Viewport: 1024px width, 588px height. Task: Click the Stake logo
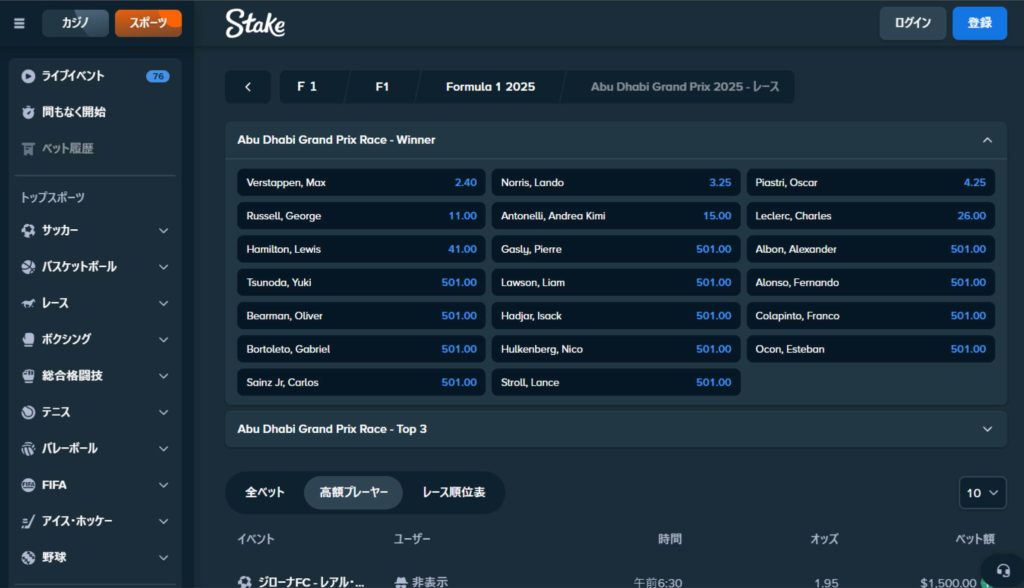(255, 23)
